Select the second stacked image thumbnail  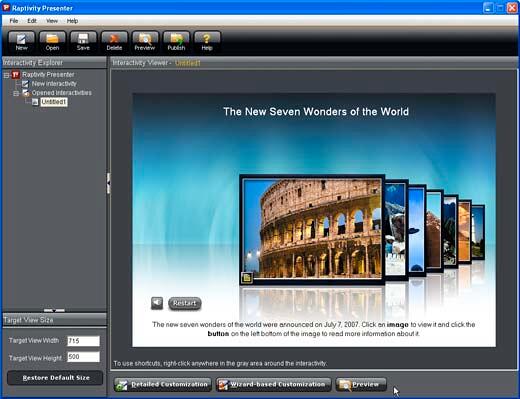396,229
